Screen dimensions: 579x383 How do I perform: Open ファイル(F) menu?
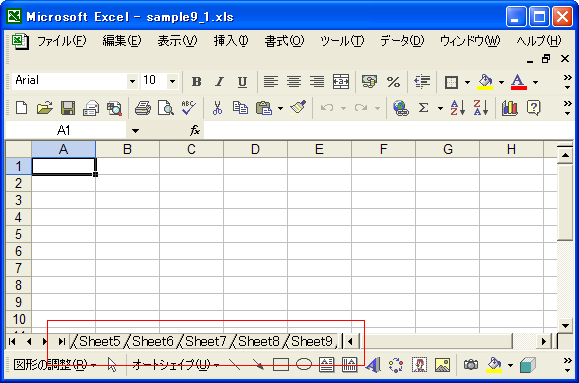pos(61,41)
